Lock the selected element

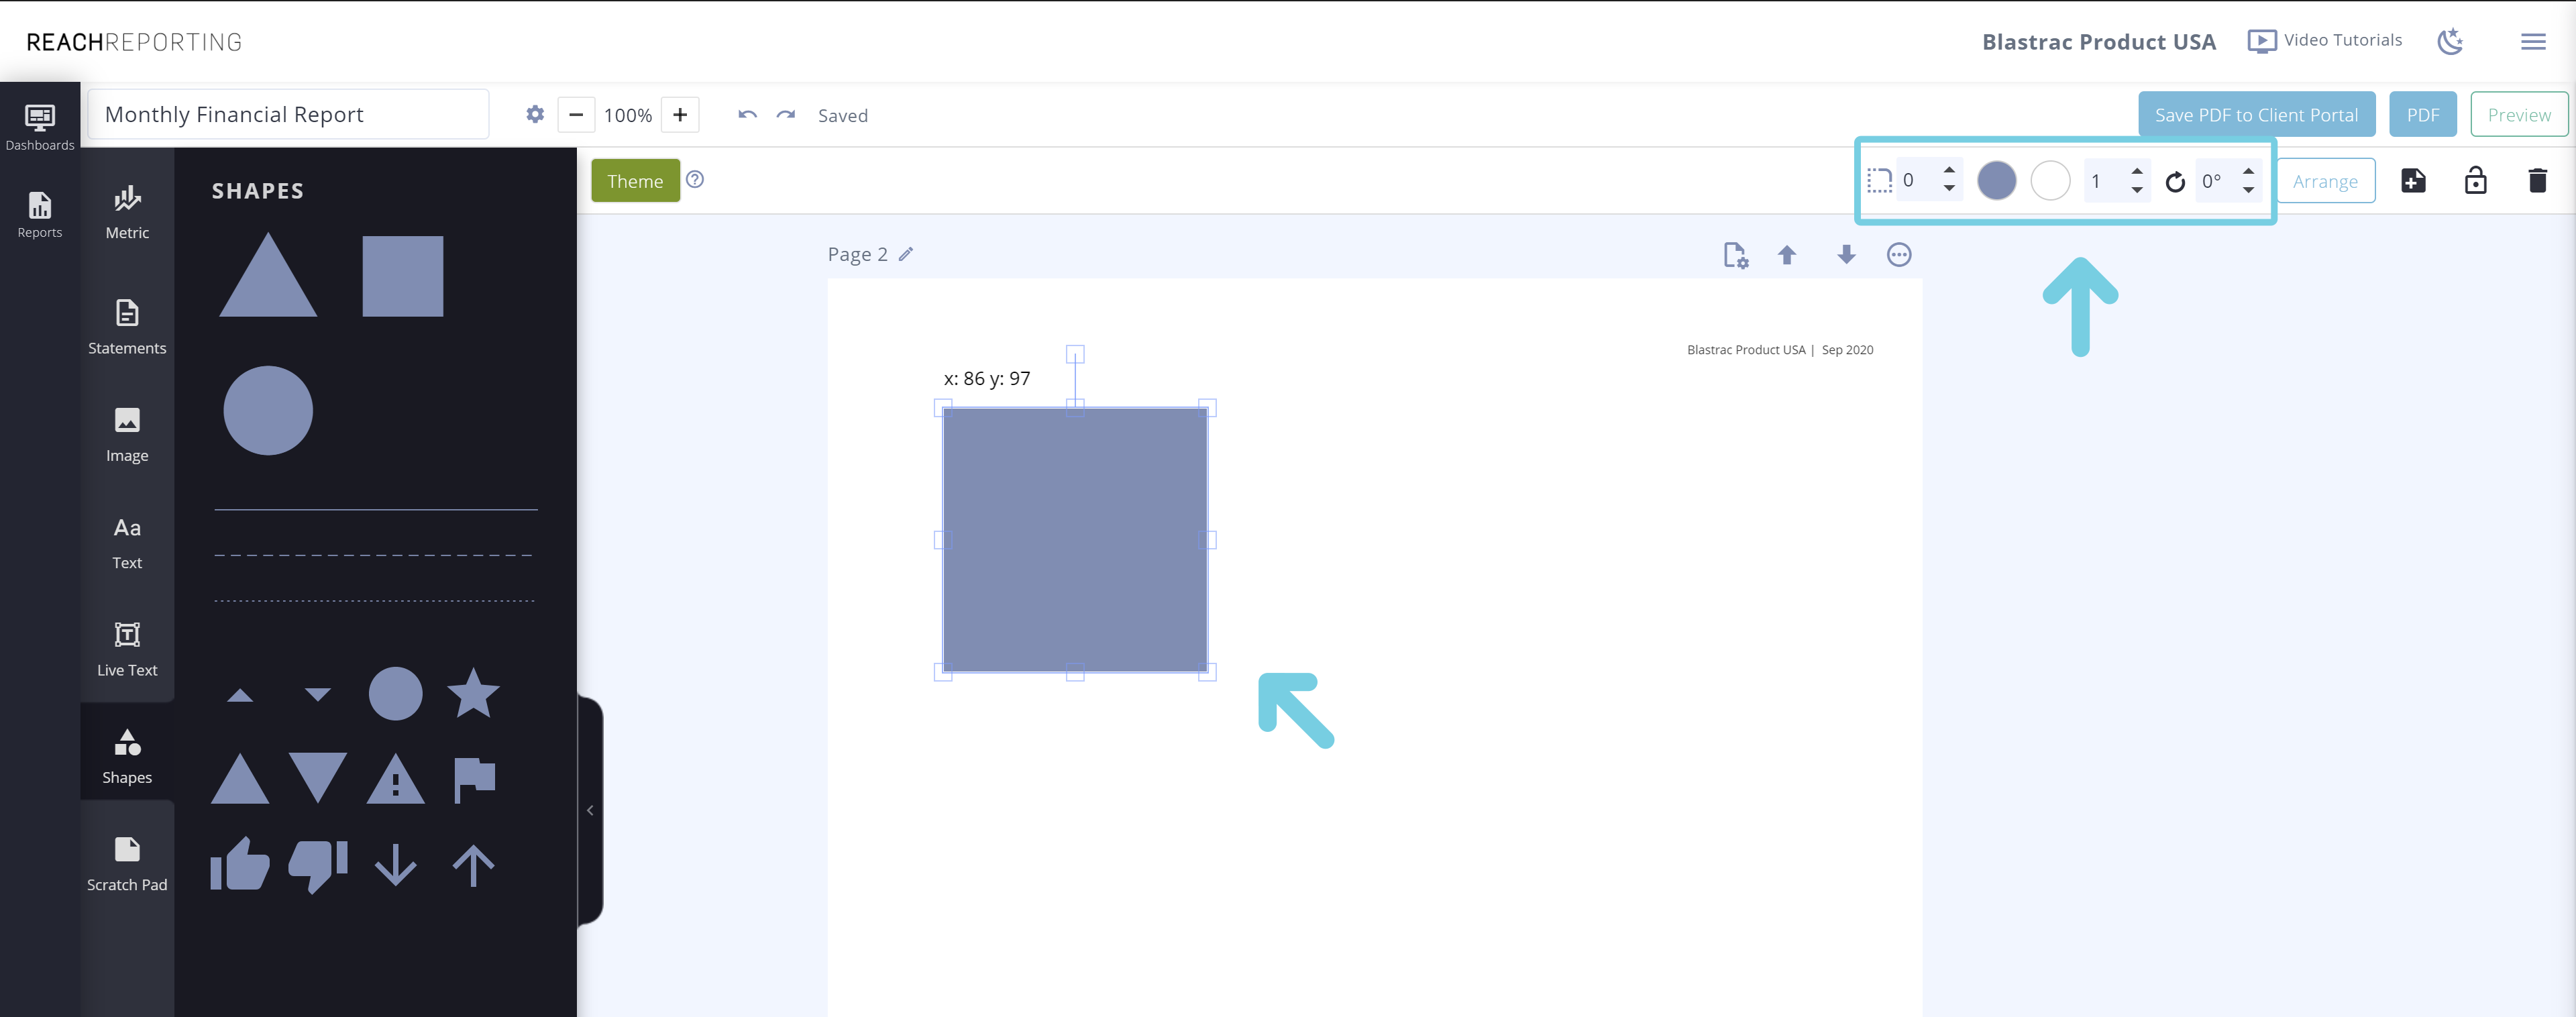tap(2475, 180)
